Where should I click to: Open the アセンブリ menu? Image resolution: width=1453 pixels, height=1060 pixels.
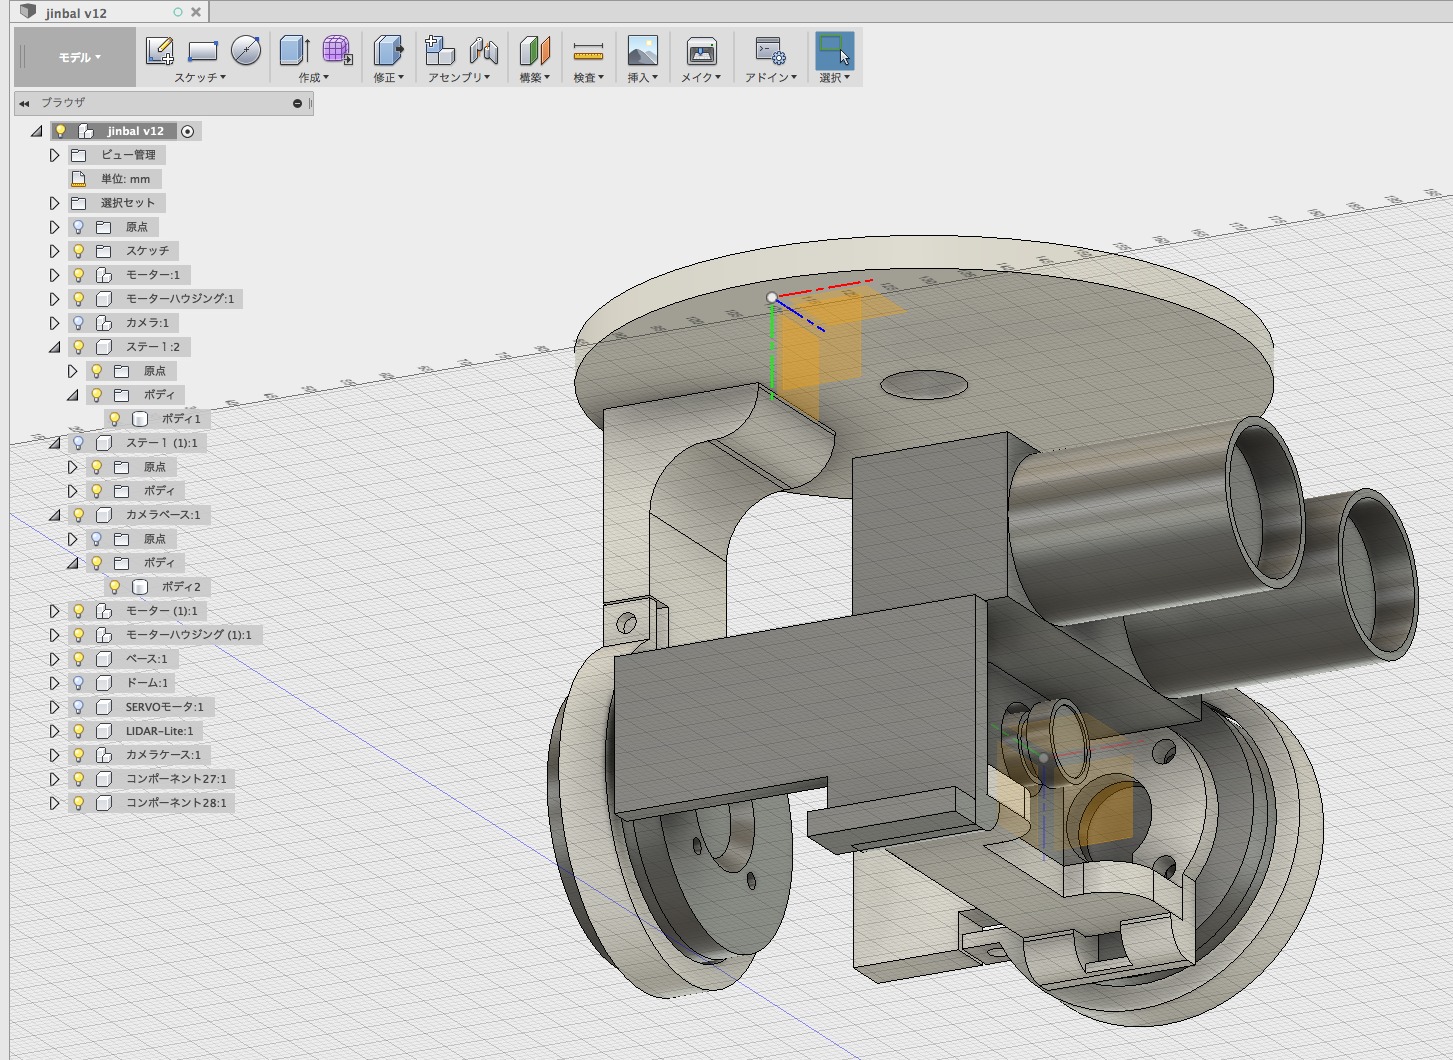click(458, 77)
